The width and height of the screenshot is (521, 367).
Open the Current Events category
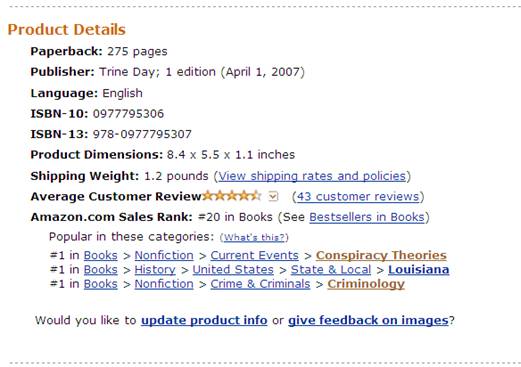(254, 255)
